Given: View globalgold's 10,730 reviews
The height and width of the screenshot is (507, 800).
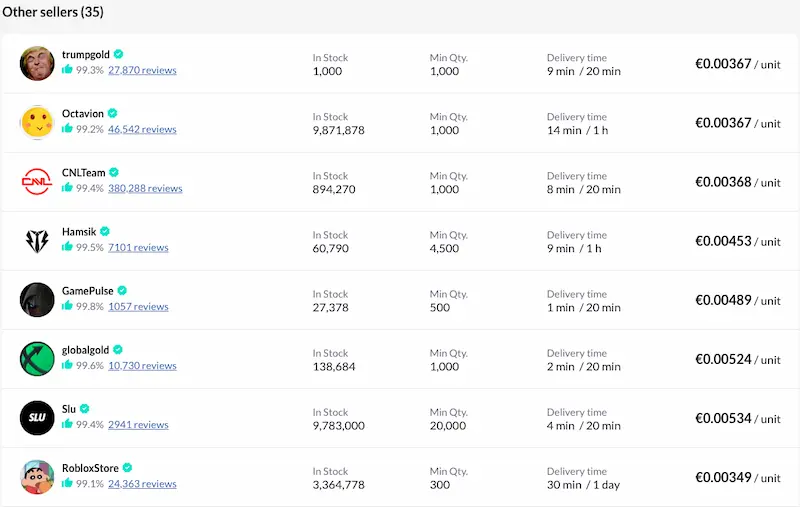Looking at the screenshot, I should point(142,366).
